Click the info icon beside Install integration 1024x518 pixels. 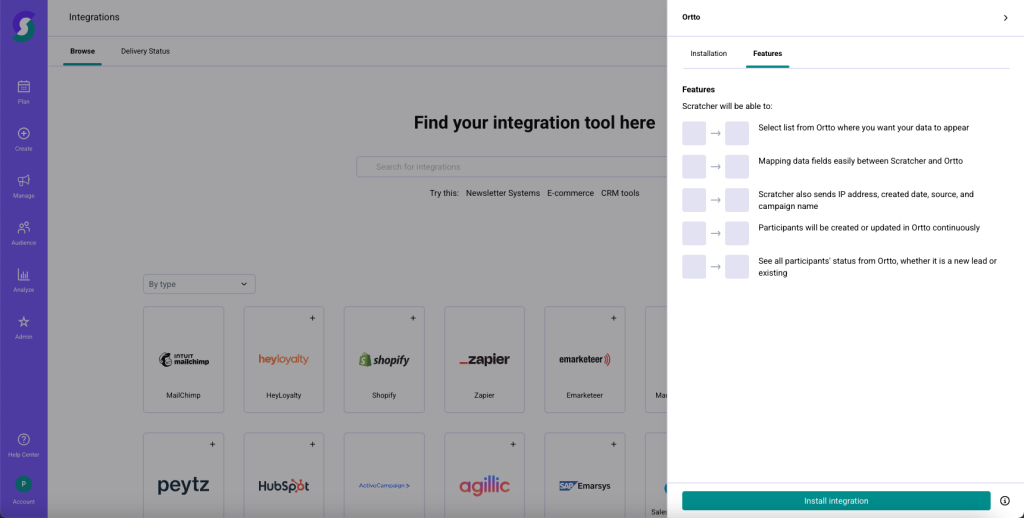tap(1005, 501)
